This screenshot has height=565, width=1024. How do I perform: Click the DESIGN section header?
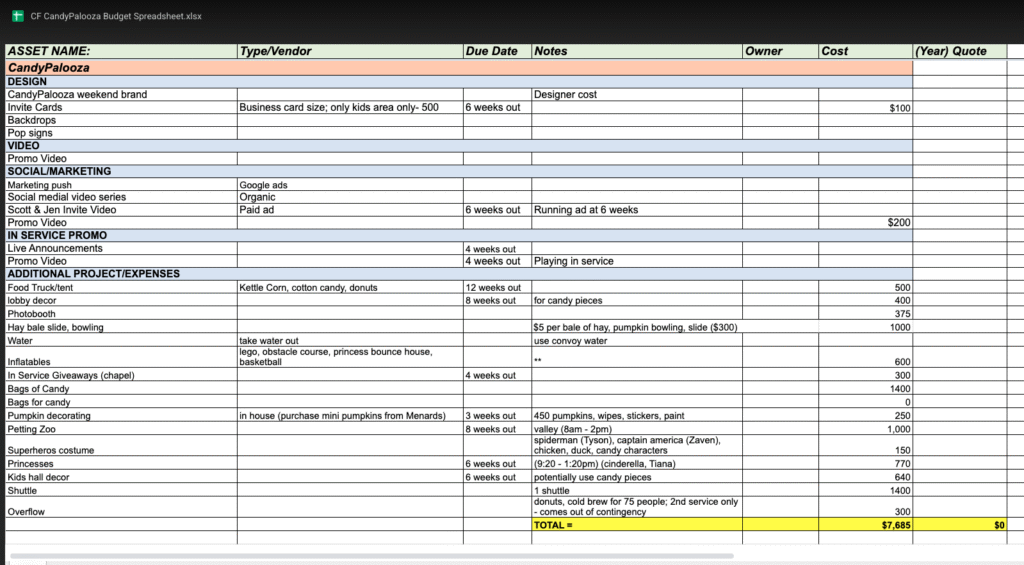[458, 82]
